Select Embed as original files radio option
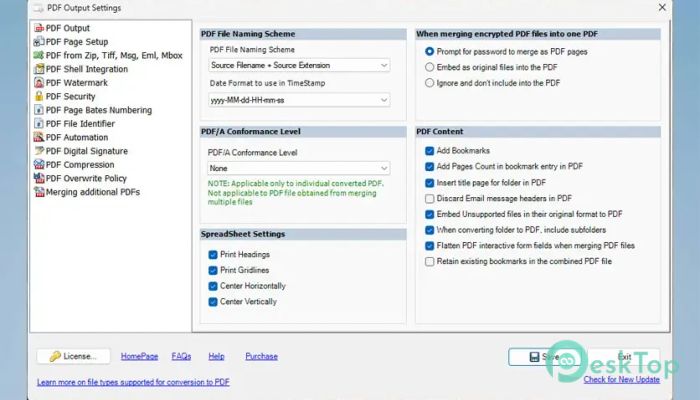The height and width of the screenshot is (400, 700). pyautogui.click(x=430, y=66)
